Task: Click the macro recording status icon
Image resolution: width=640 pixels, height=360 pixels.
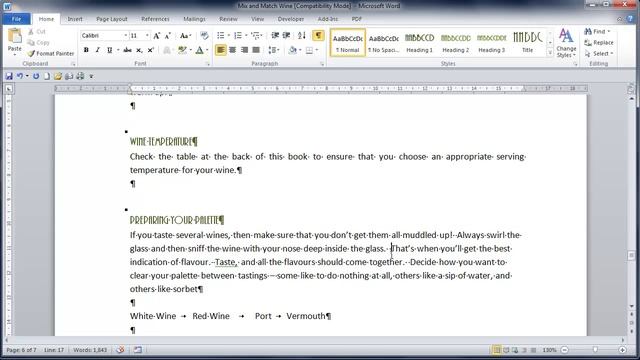Action: [138, 350]
